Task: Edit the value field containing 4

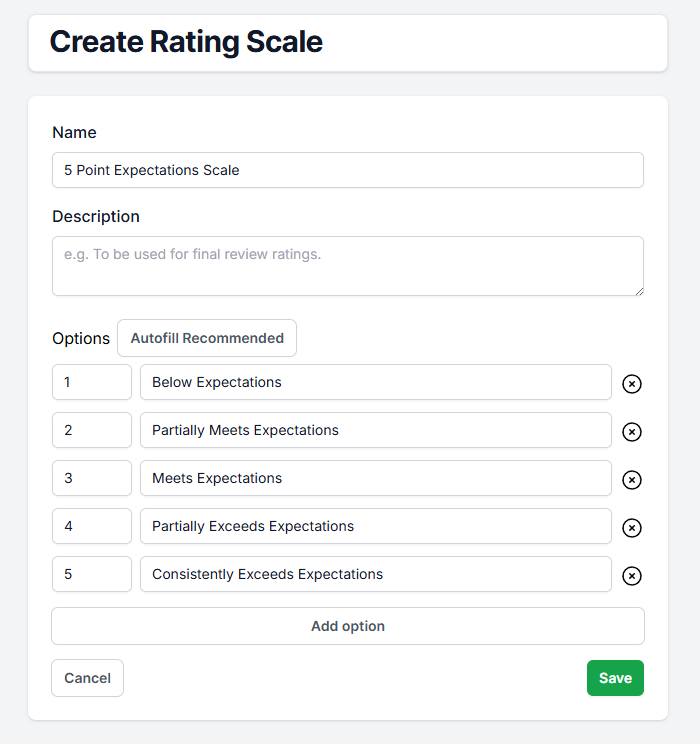Action: pyautogui.click(x=92, y=526)
